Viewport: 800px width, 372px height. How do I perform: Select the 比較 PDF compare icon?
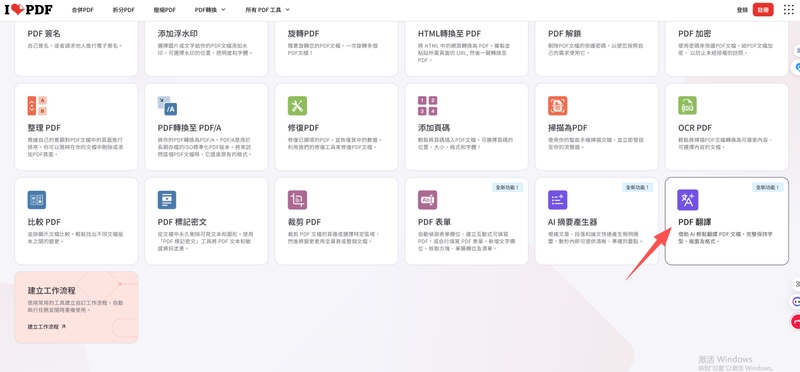point(37,200)
